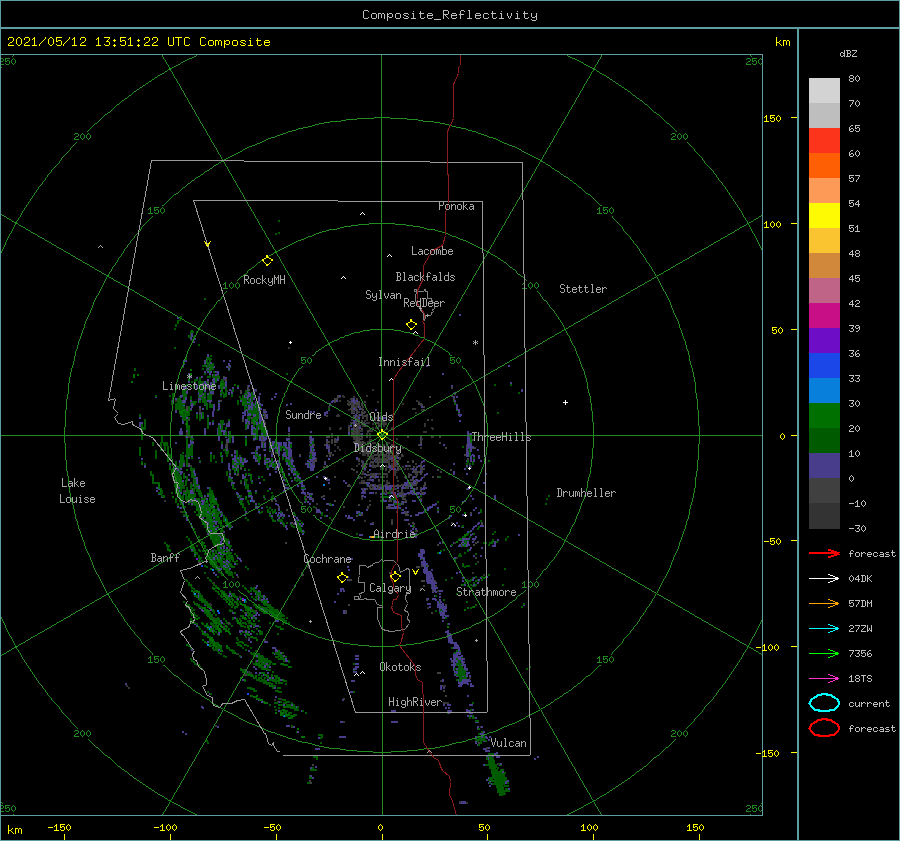Screen dimensions: 900x841
Task: Pick the bright green swatch below 30
Action: [824, 415]
